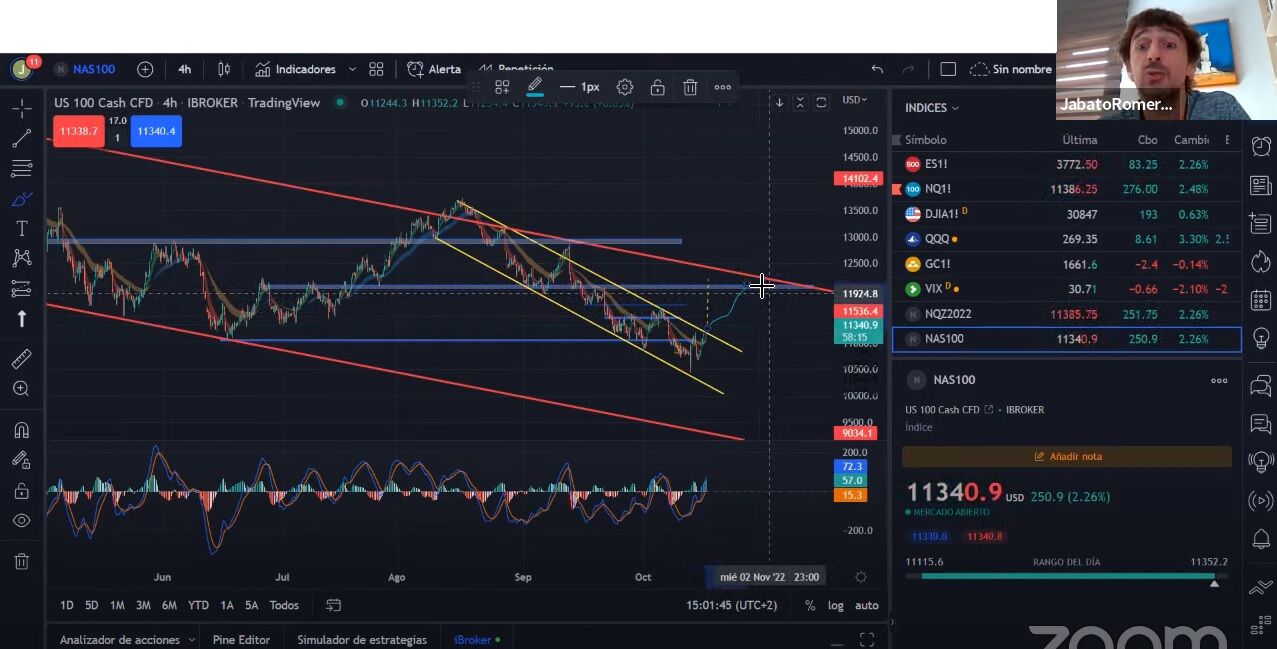Open more options in the floating toolbar

tap(722, 87)
